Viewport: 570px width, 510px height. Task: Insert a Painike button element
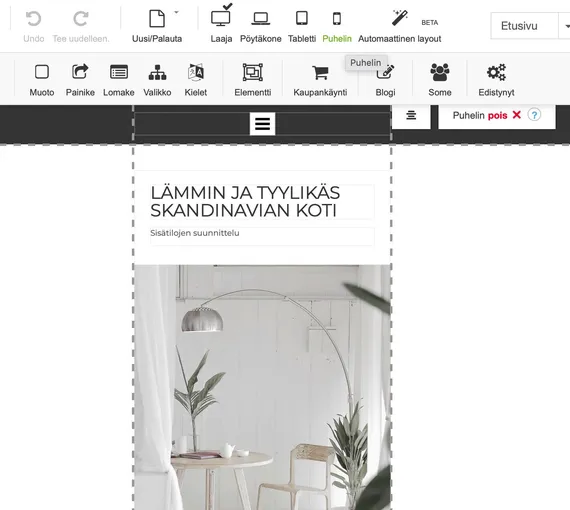80,72
